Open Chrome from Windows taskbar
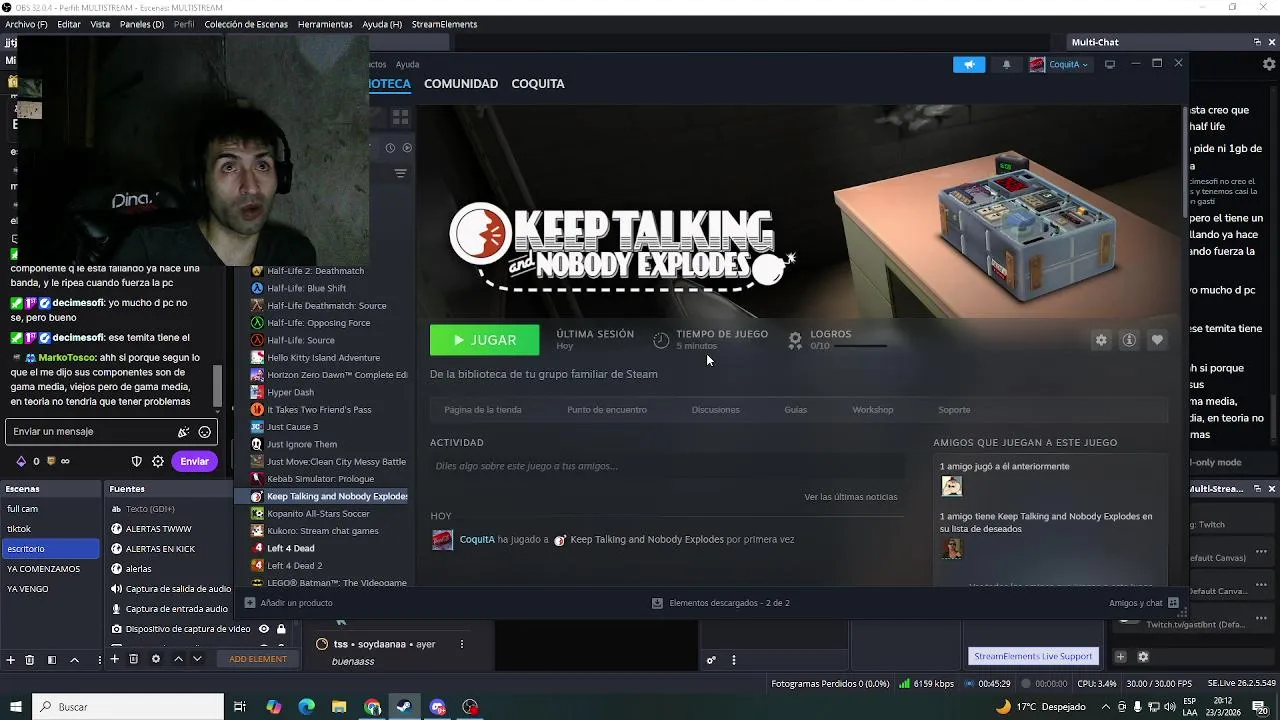Screen dimensions: 1280x720 click(373, 707)
